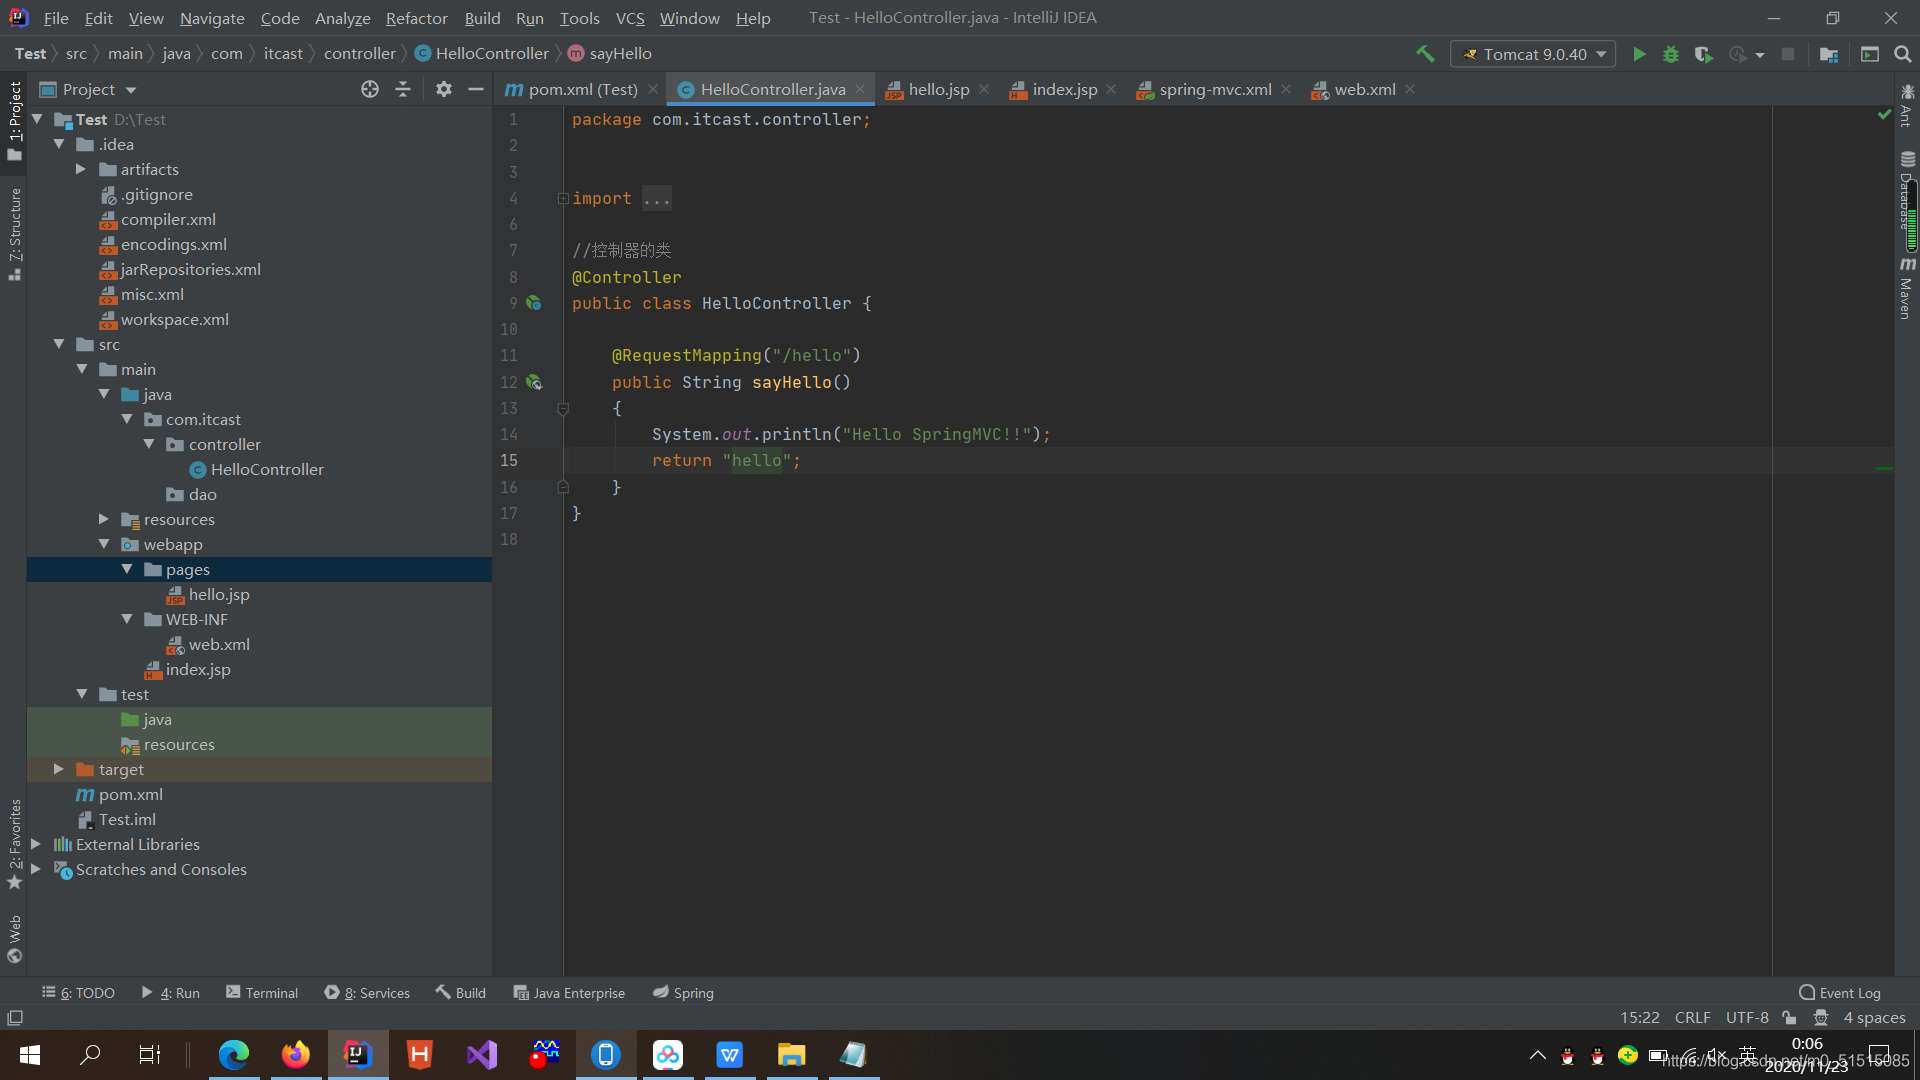Expand the webapp folder in project tree

103,545
